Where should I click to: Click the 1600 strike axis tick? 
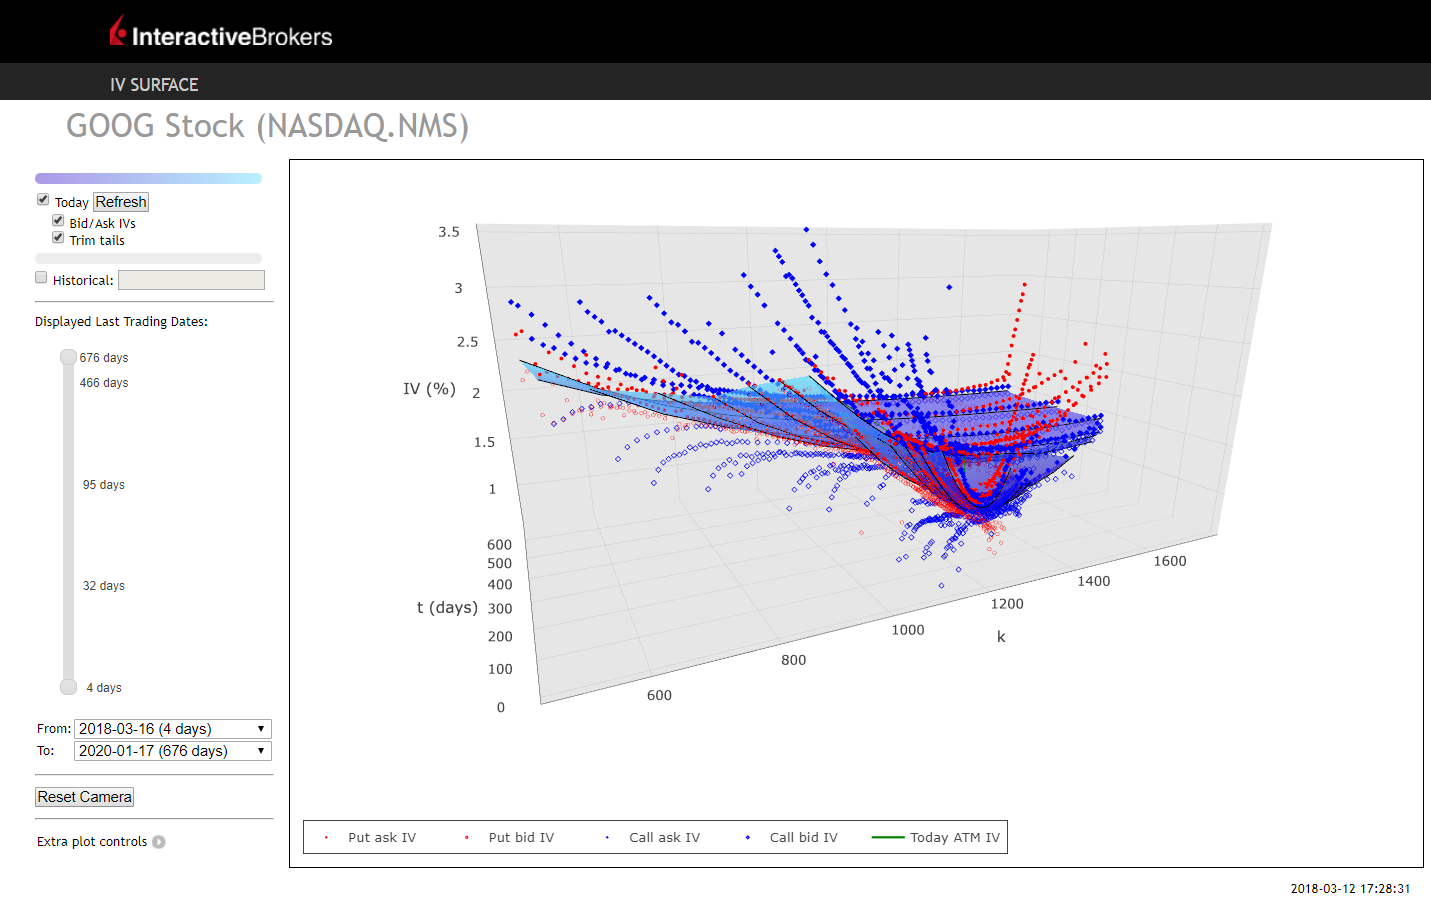(1170, 561)
